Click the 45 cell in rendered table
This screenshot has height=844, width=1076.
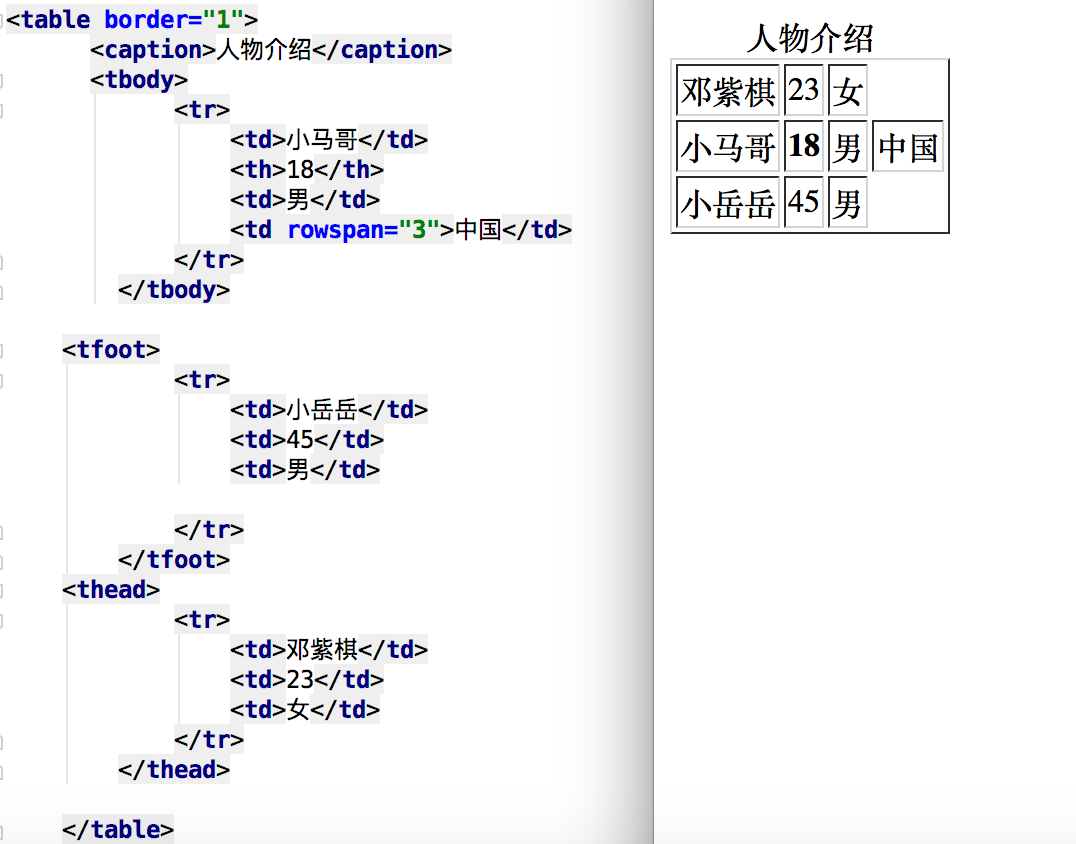tap(803, 203)
